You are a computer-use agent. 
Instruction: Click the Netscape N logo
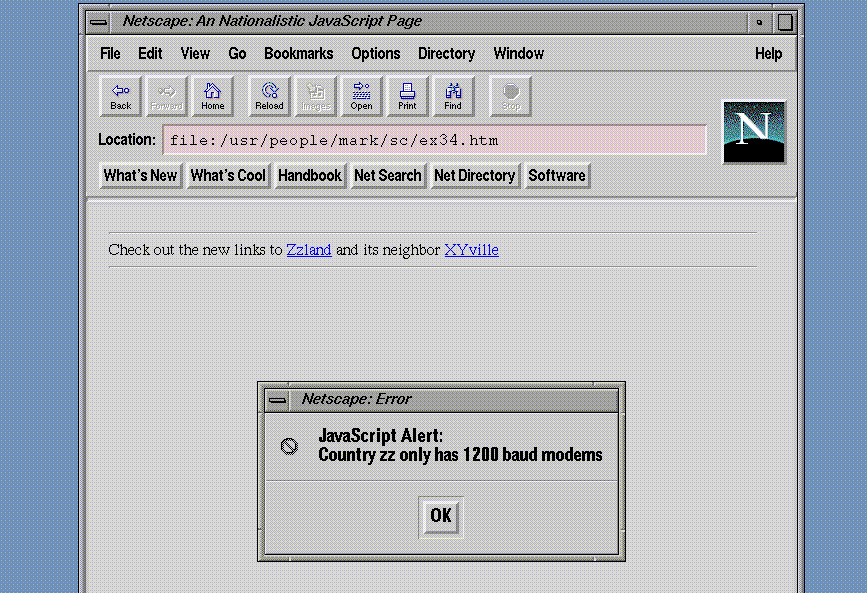[754, 132]
